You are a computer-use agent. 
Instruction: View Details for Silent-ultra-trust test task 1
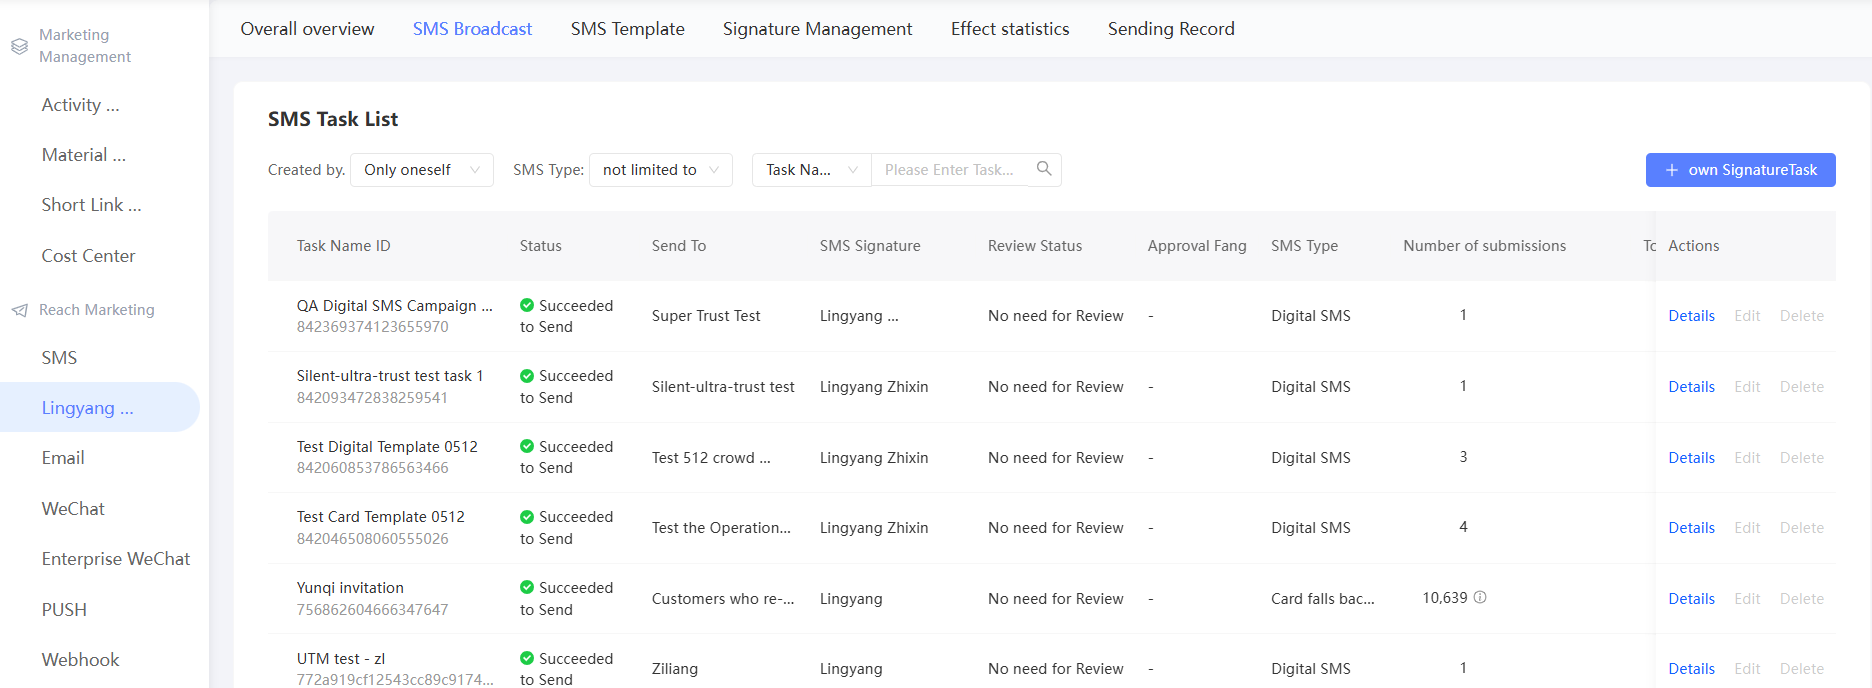[1691, 387]
